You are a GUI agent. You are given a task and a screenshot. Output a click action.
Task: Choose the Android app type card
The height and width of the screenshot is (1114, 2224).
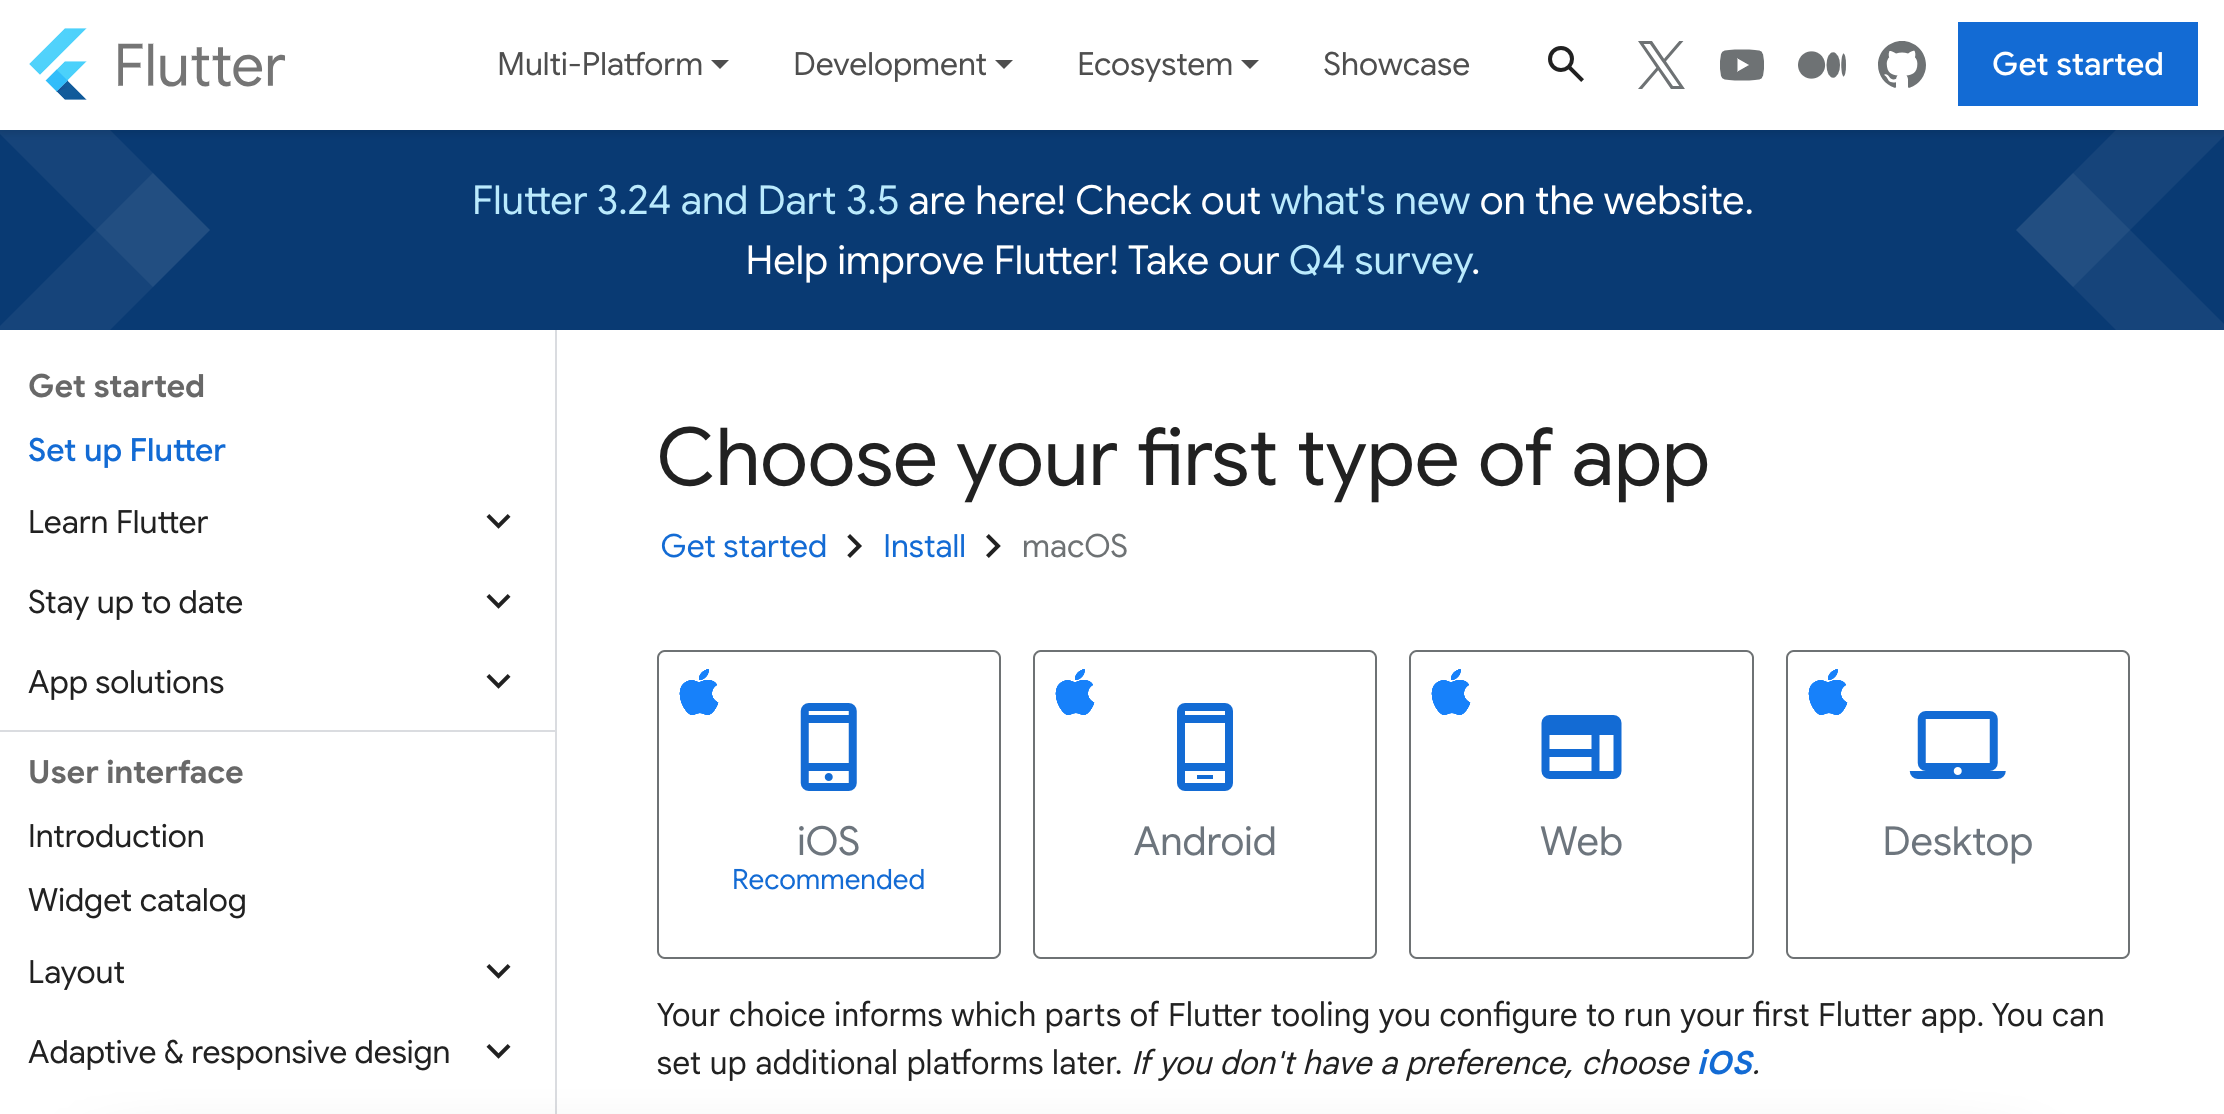(1204, 803)
